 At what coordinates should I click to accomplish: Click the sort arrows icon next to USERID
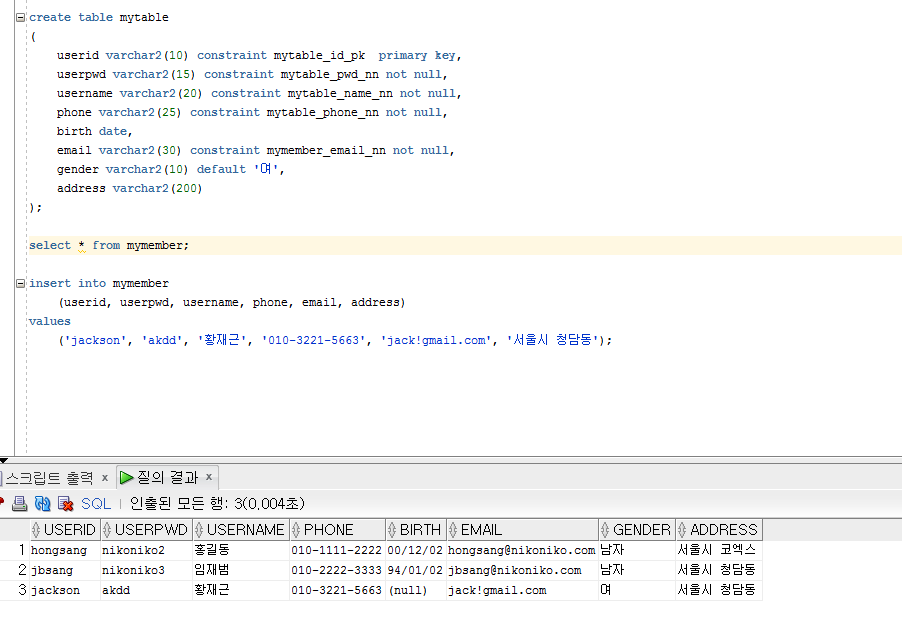(36, 530)
